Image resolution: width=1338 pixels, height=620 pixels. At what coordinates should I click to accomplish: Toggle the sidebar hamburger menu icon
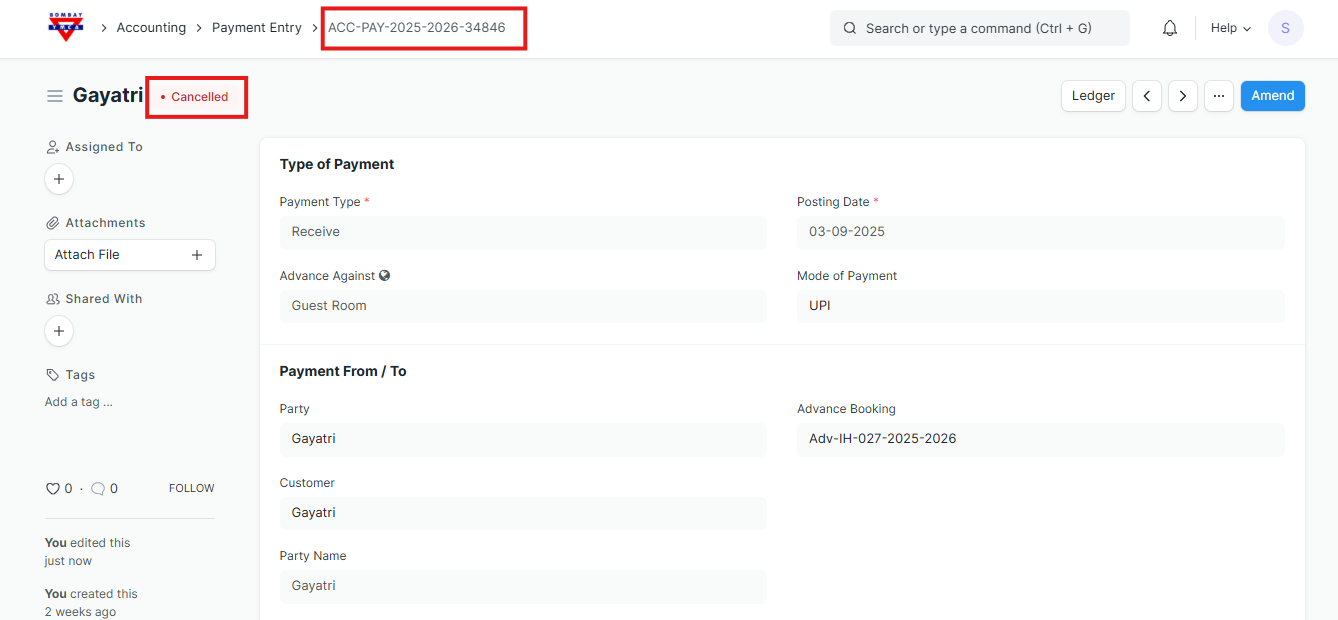tap(55, 96)
